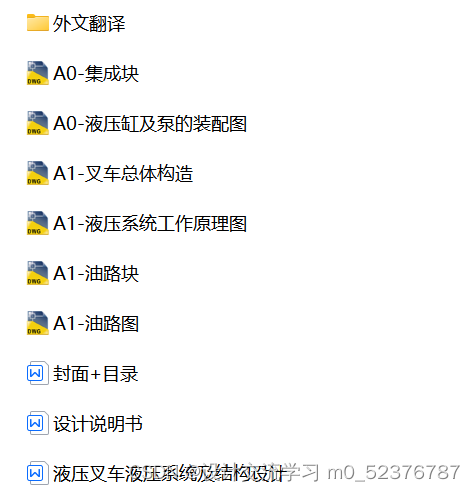Screen dimensions: 475x492
Task: Choose the file named A0-集成块
Action: (96, 73)
